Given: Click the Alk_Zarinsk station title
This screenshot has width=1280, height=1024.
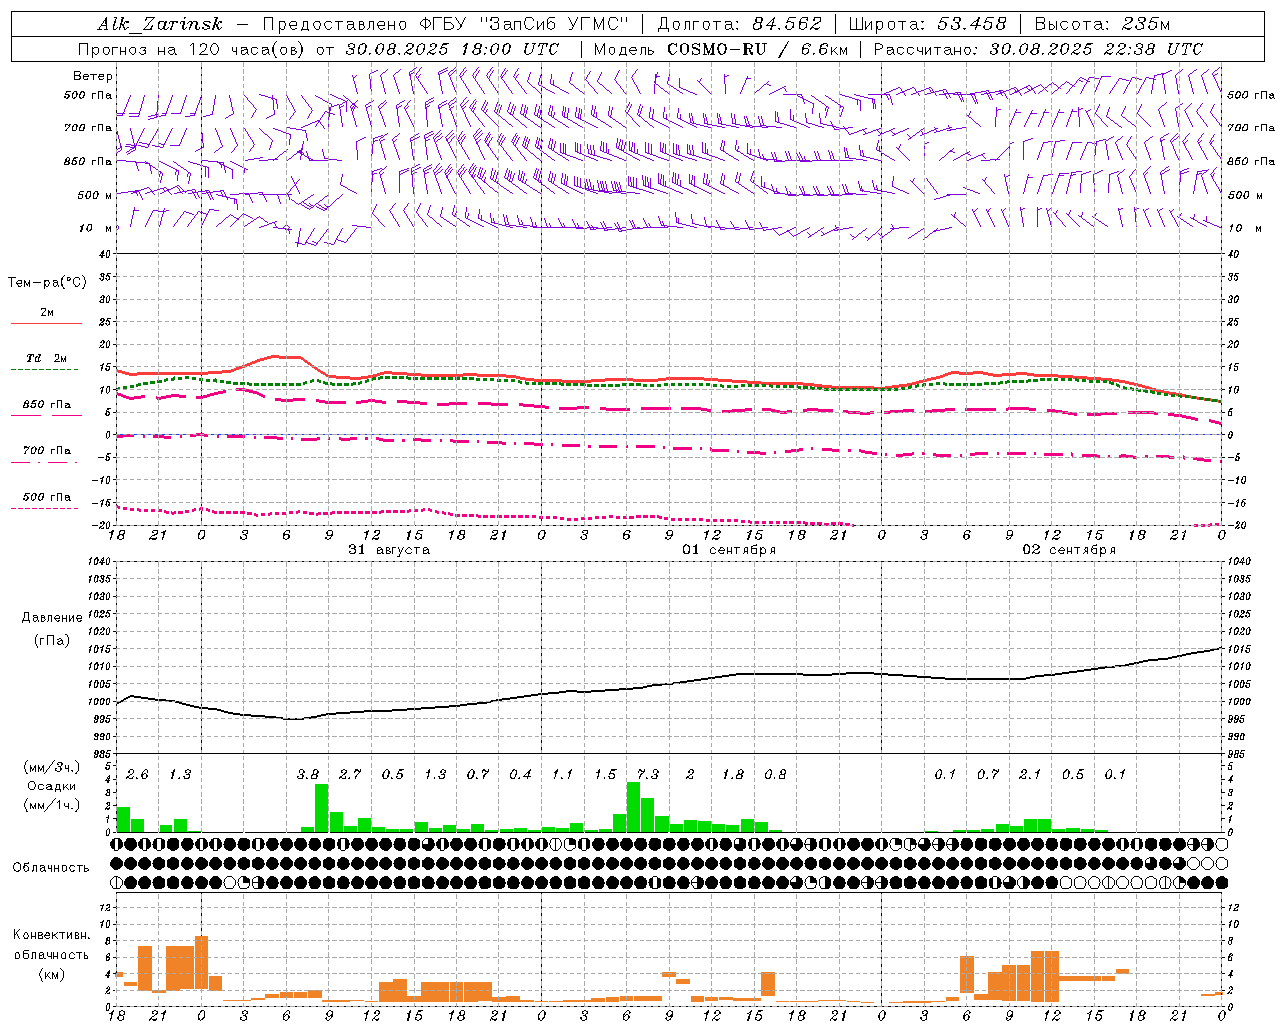Looking at the screenshot, I should tap(160, 24).
